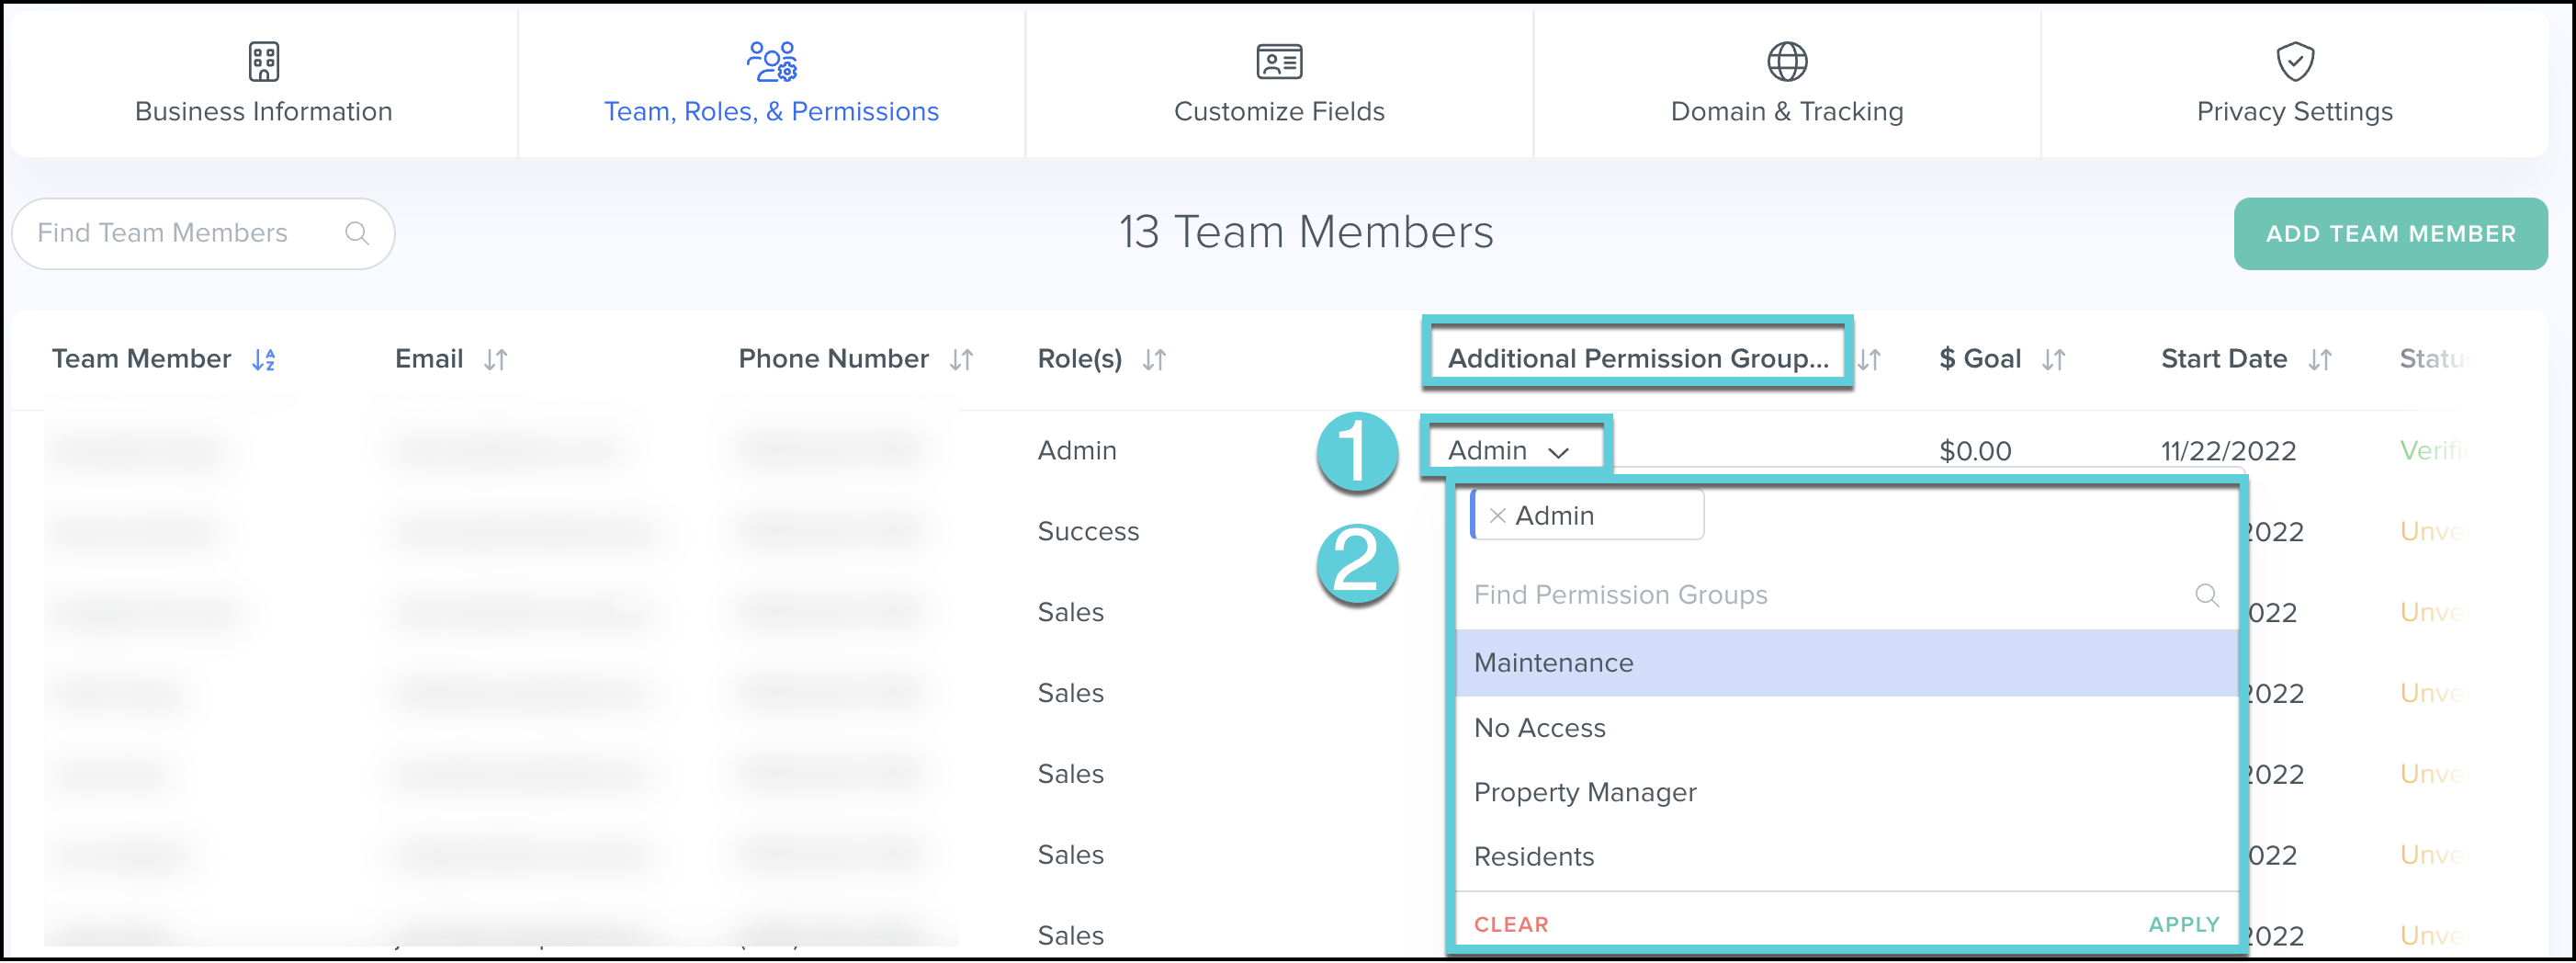Click the Phone Number sort arrows
Image resolution: width=2576 pixels, height=963 pixels.
tap(961, 359)
